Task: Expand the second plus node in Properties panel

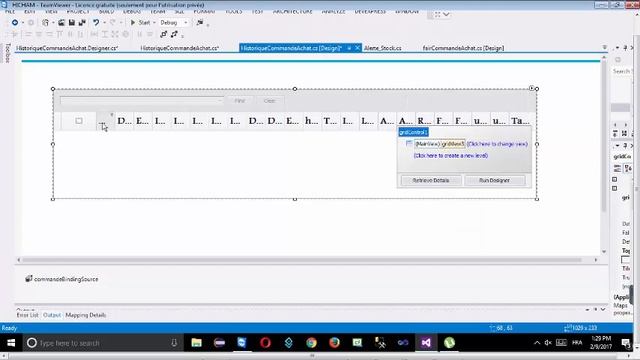Action: click(x=615, y=189)
